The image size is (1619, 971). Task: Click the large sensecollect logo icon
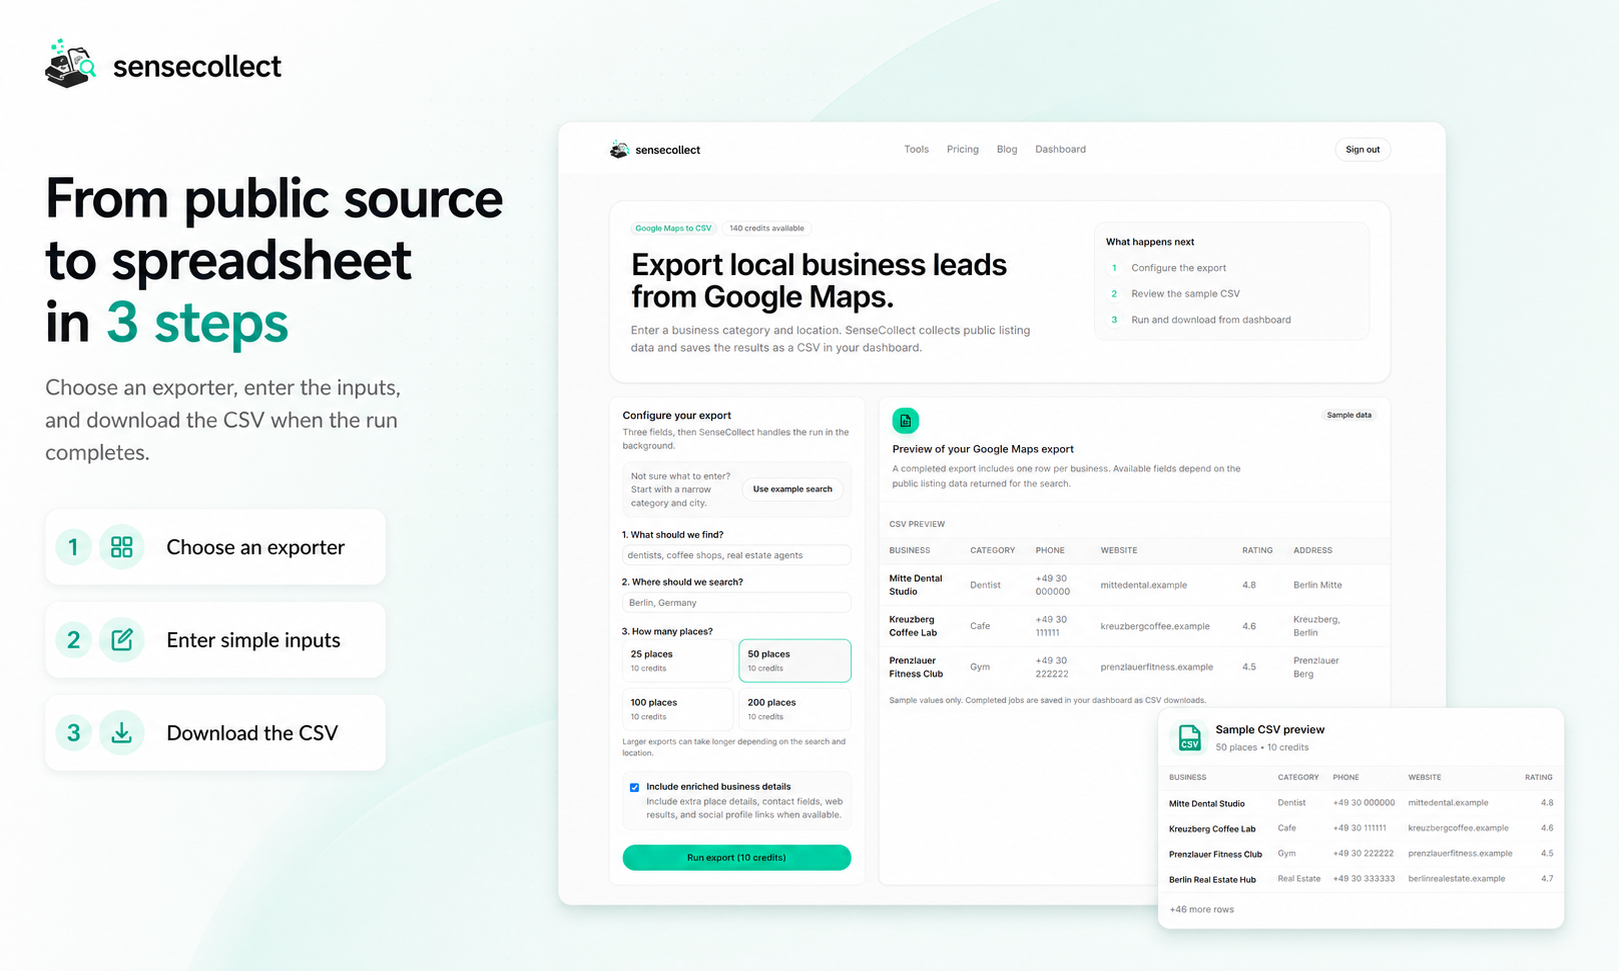71,64
